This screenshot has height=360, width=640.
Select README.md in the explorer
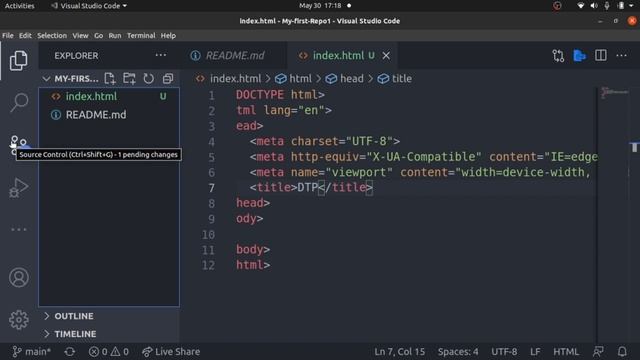coord(109,115)
